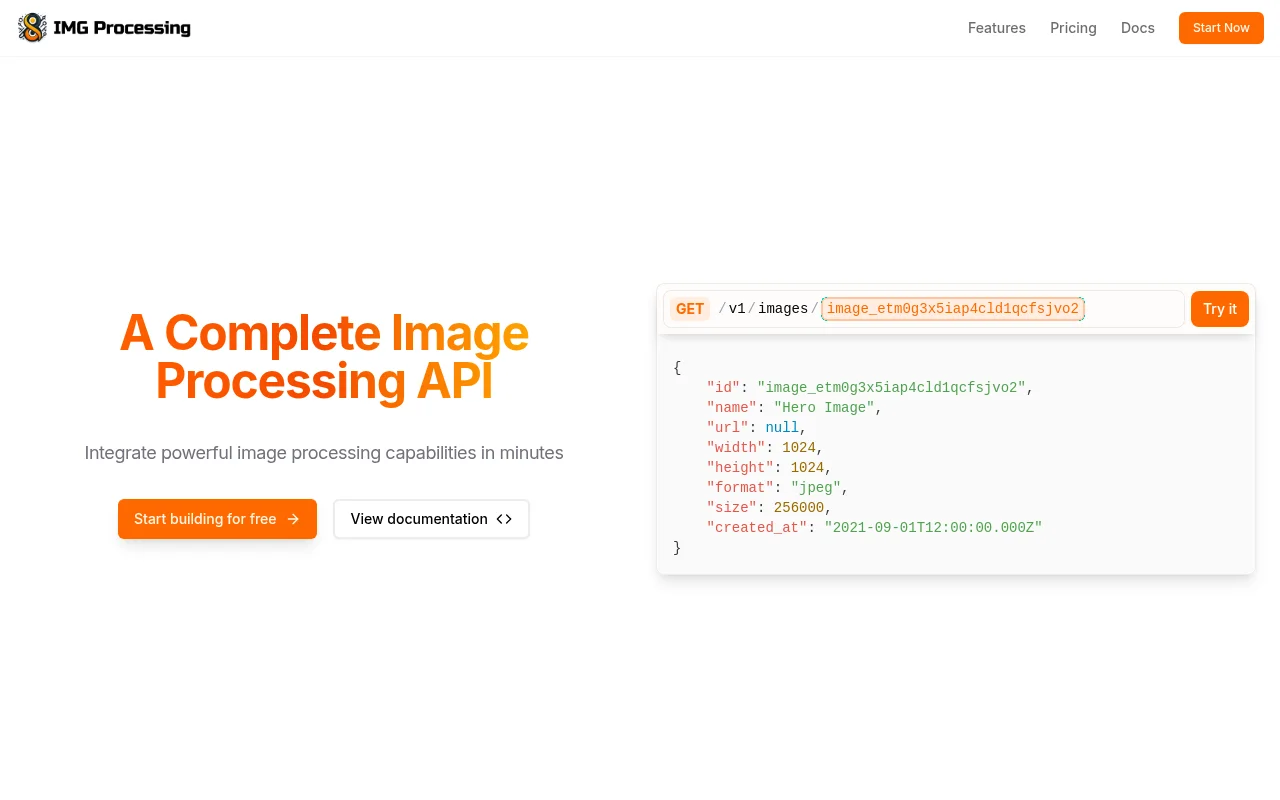Open Docs from the top navigation
The width and height of the screenshot is (1280, 800).
pos(1137,28)
